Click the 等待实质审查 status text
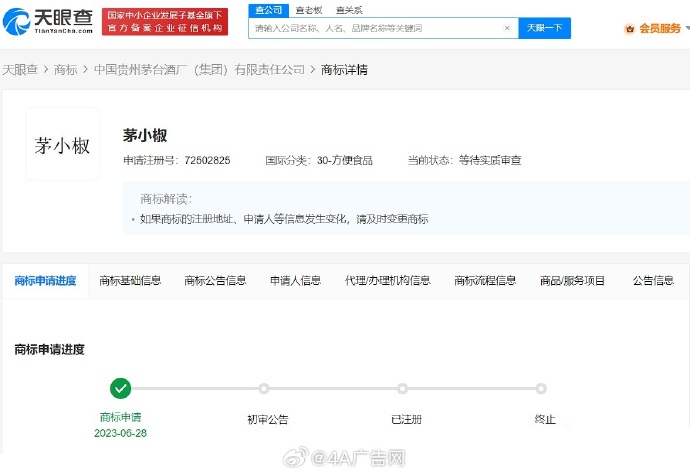The image size is (690, 474). [490, 160]
